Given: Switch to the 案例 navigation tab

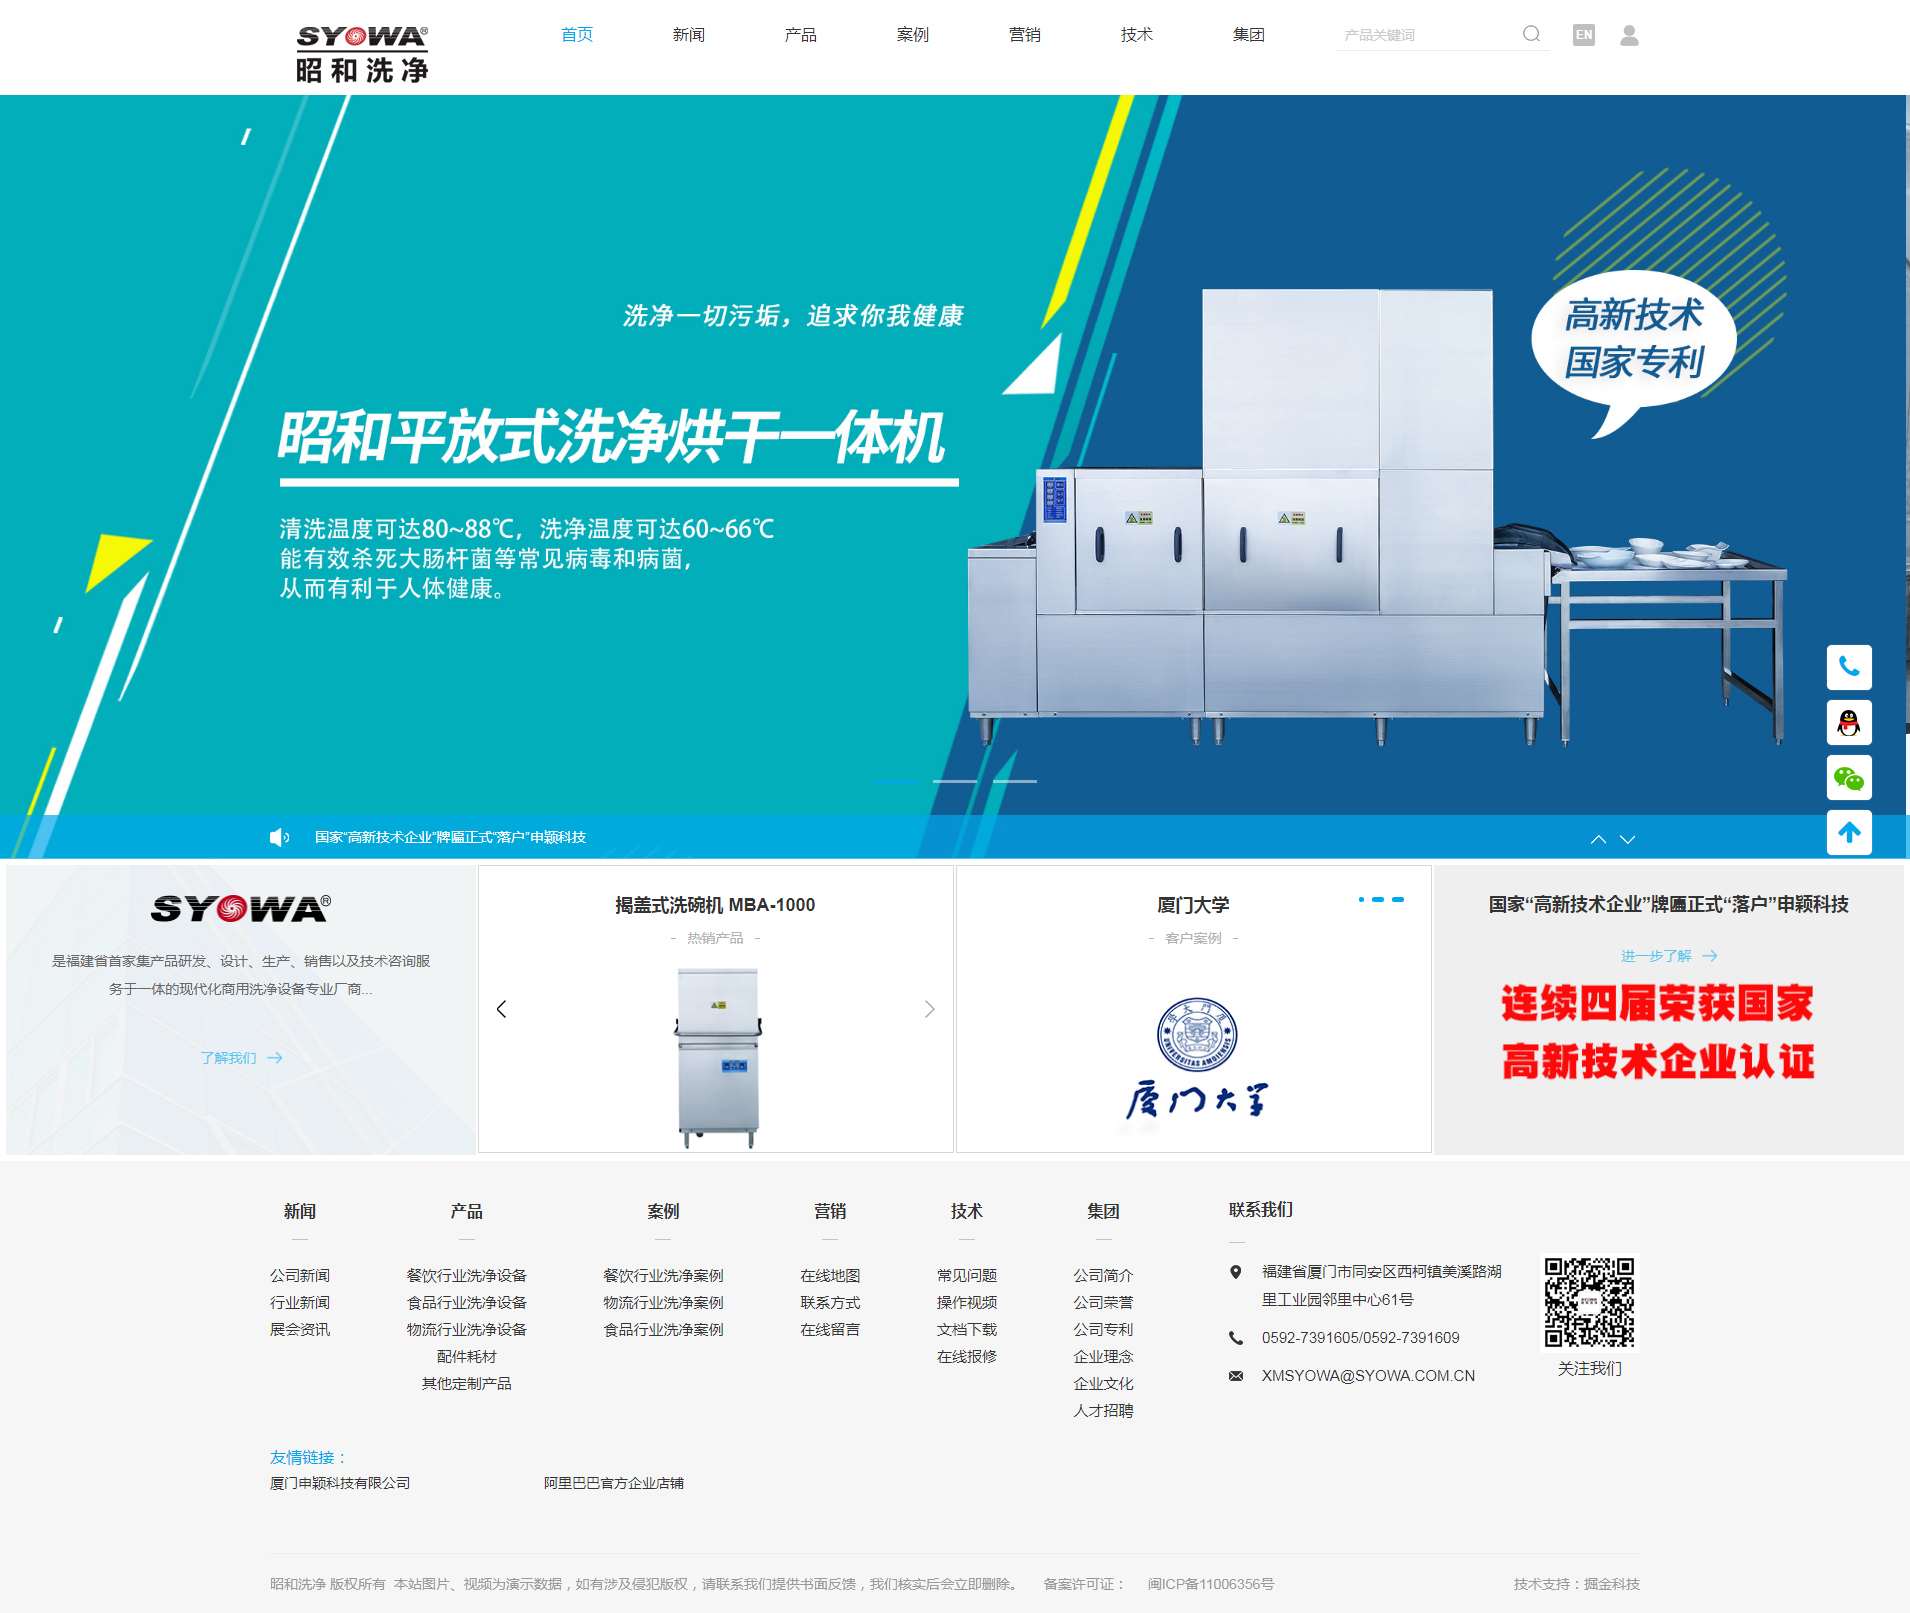Looking at the screenshot, I should pos(912,35).
